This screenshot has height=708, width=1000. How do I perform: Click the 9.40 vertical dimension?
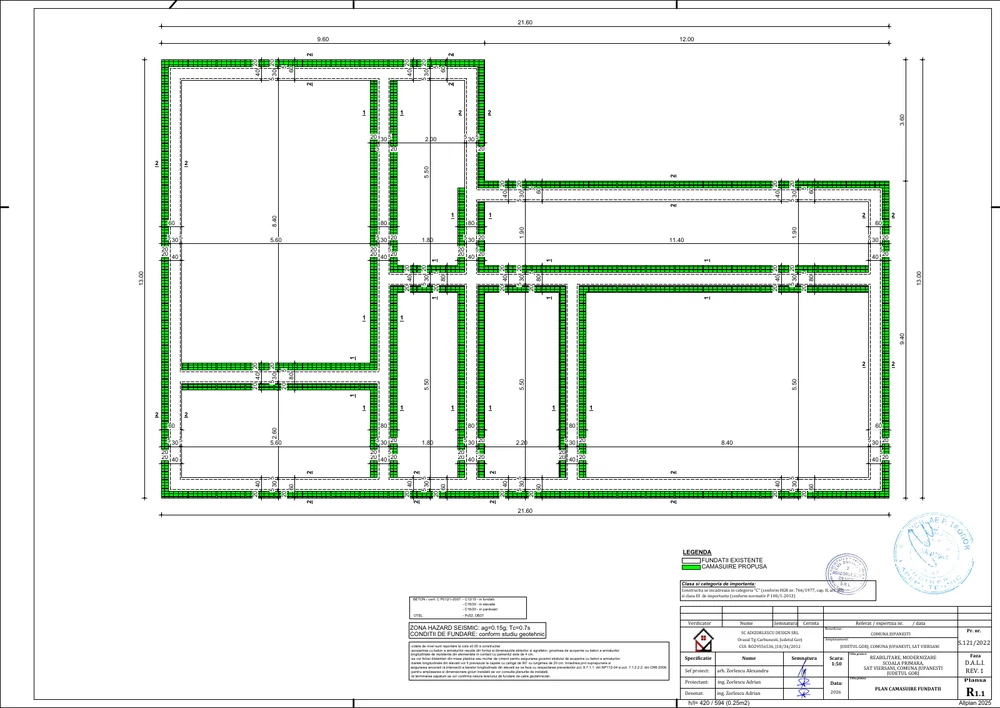point(902,339)
